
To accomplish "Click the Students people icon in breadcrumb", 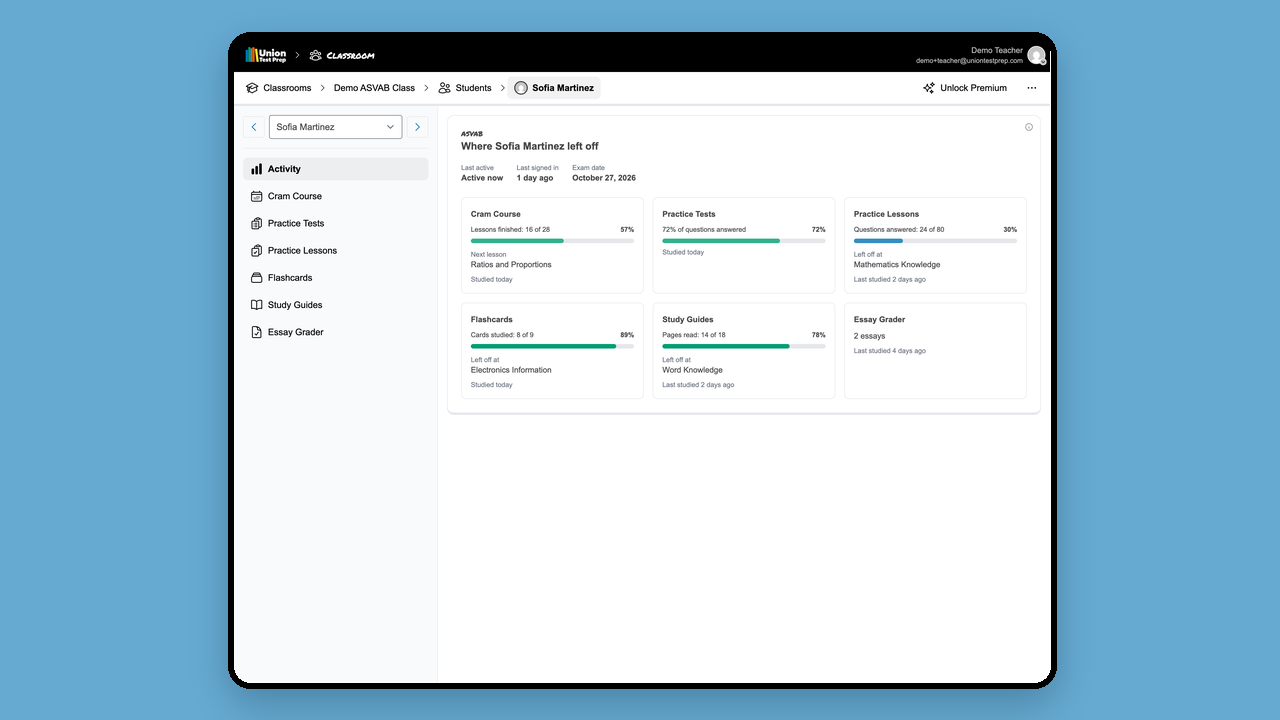I will [x=445, y=88].
